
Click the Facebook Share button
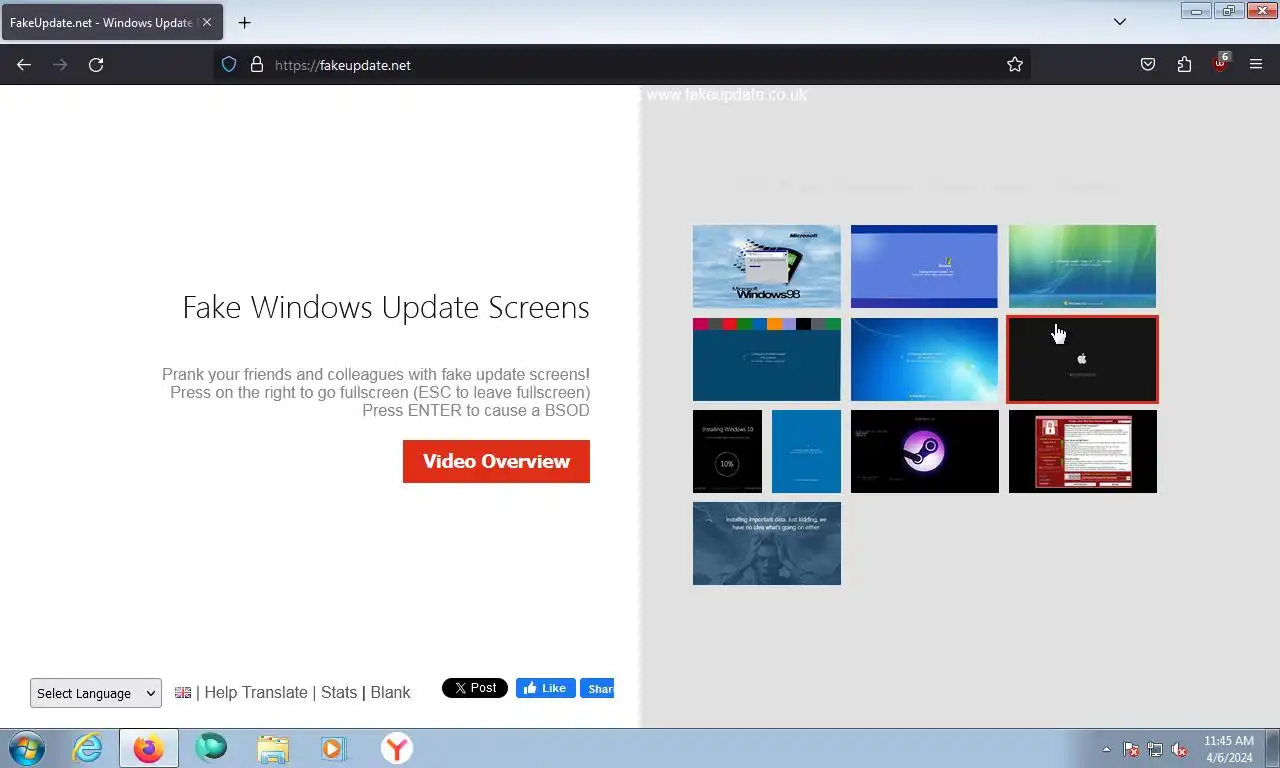click(597, 688)
